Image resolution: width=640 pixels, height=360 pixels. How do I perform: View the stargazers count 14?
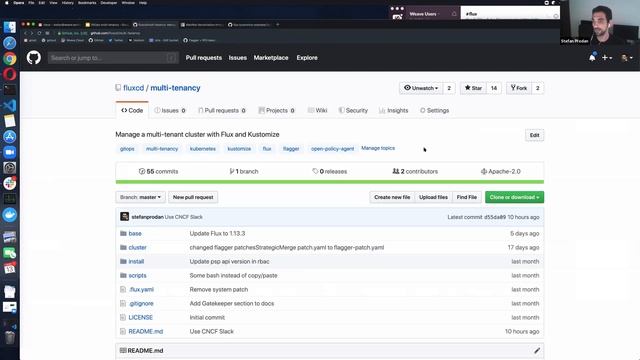[494, 88]
